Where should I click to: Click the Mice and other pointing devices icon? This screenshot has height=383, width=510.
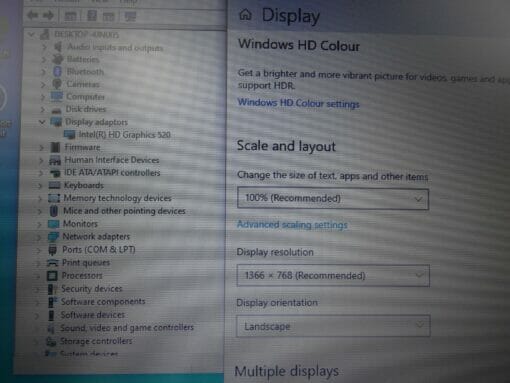[x=54, y=211]
